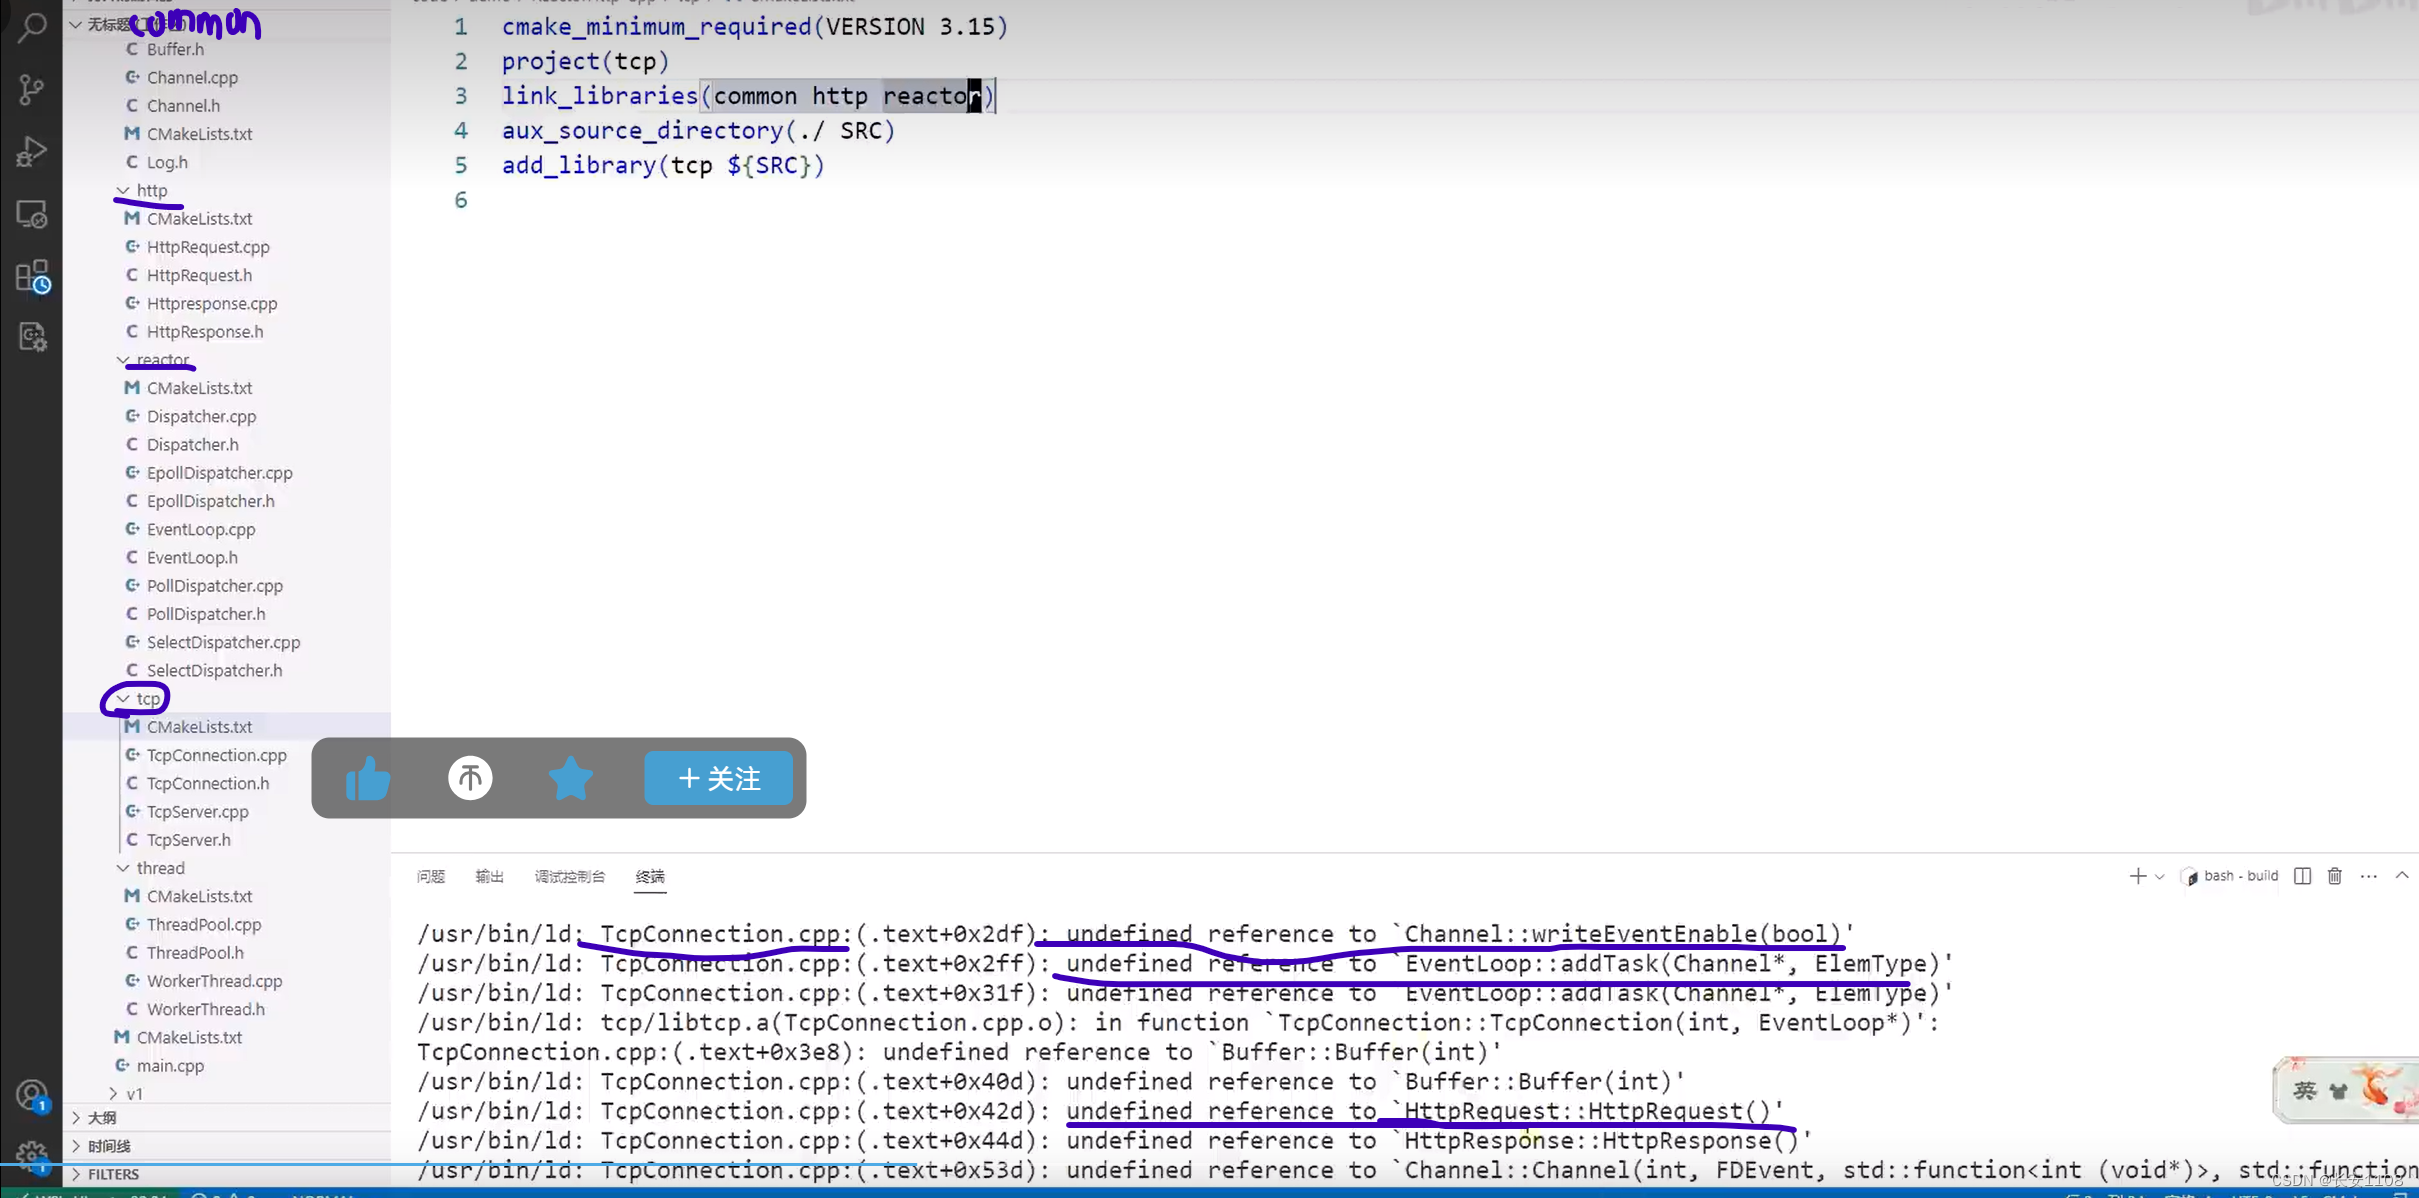The width and height of the screenshot is (2419, 1198).
Task: Click the star favorite icon
Action: (571, 778)
